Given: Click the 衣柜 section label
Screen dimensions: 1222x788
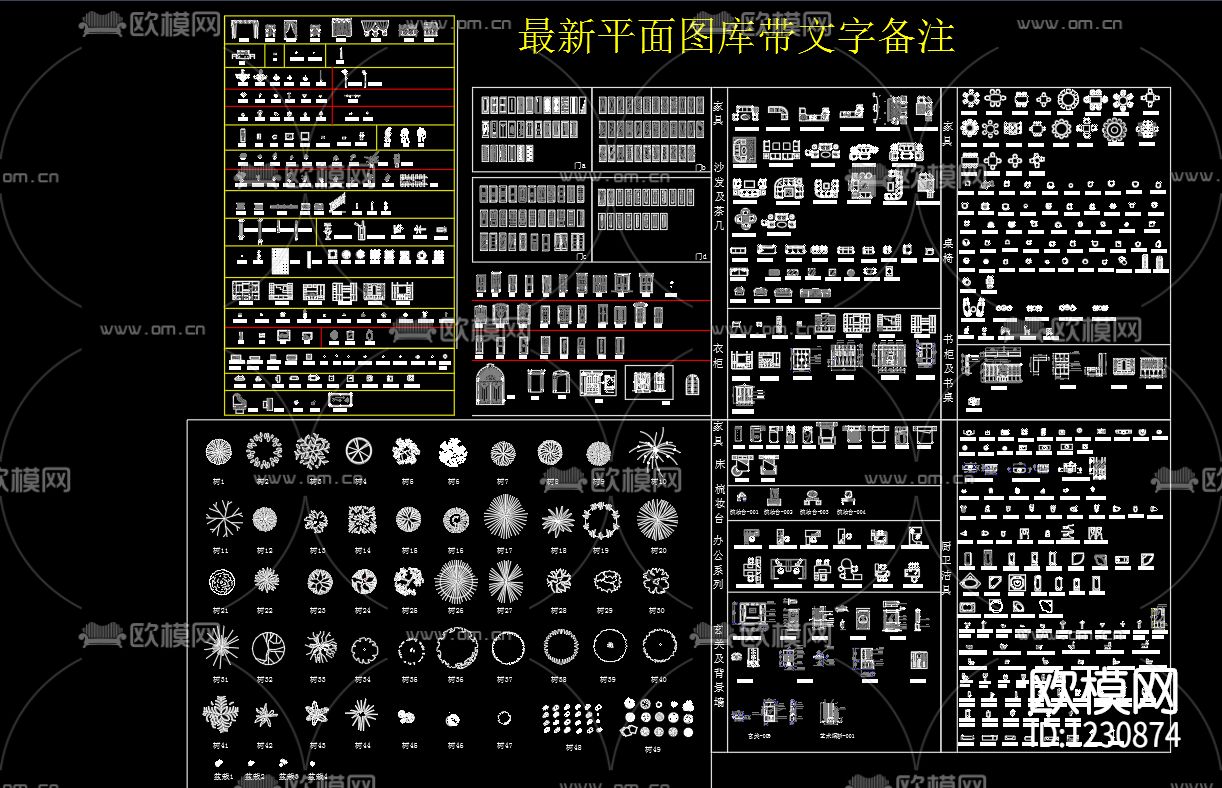Looking at the screenshot, I should coord(719,356).
